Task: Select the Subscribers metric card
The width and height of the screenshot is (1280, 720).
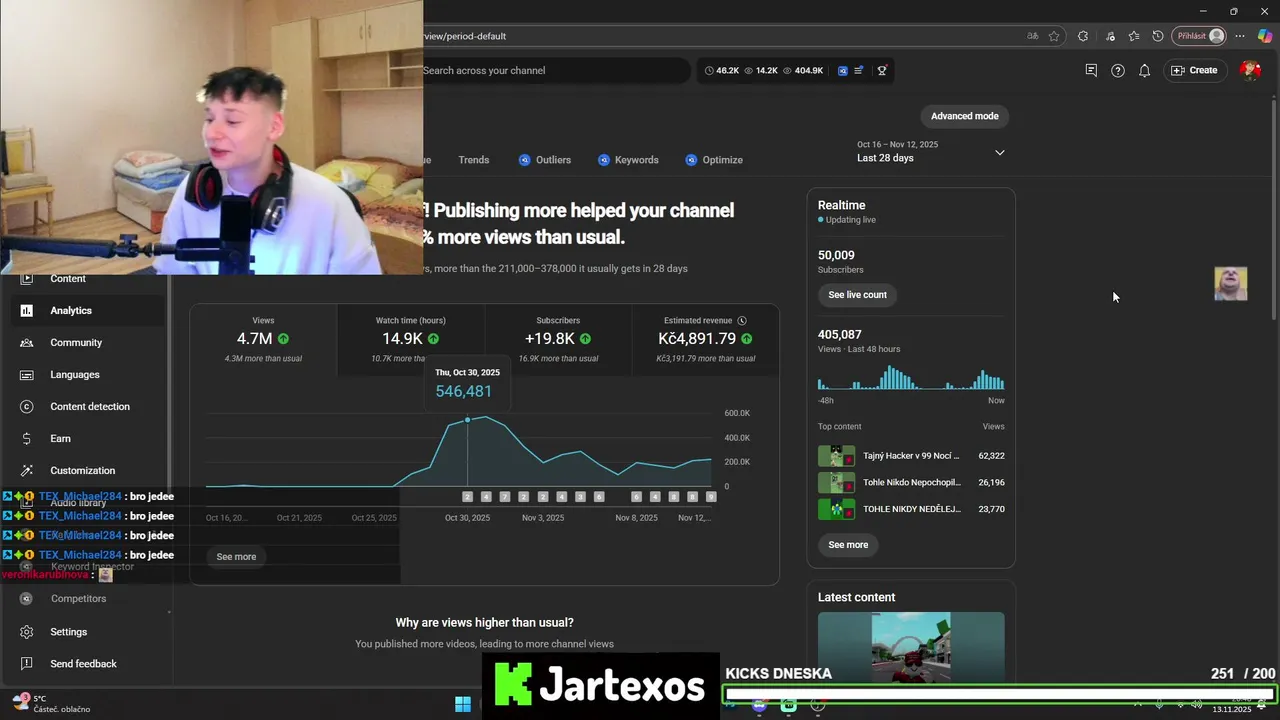Action: pyautogui.click(x=558, y=340)
